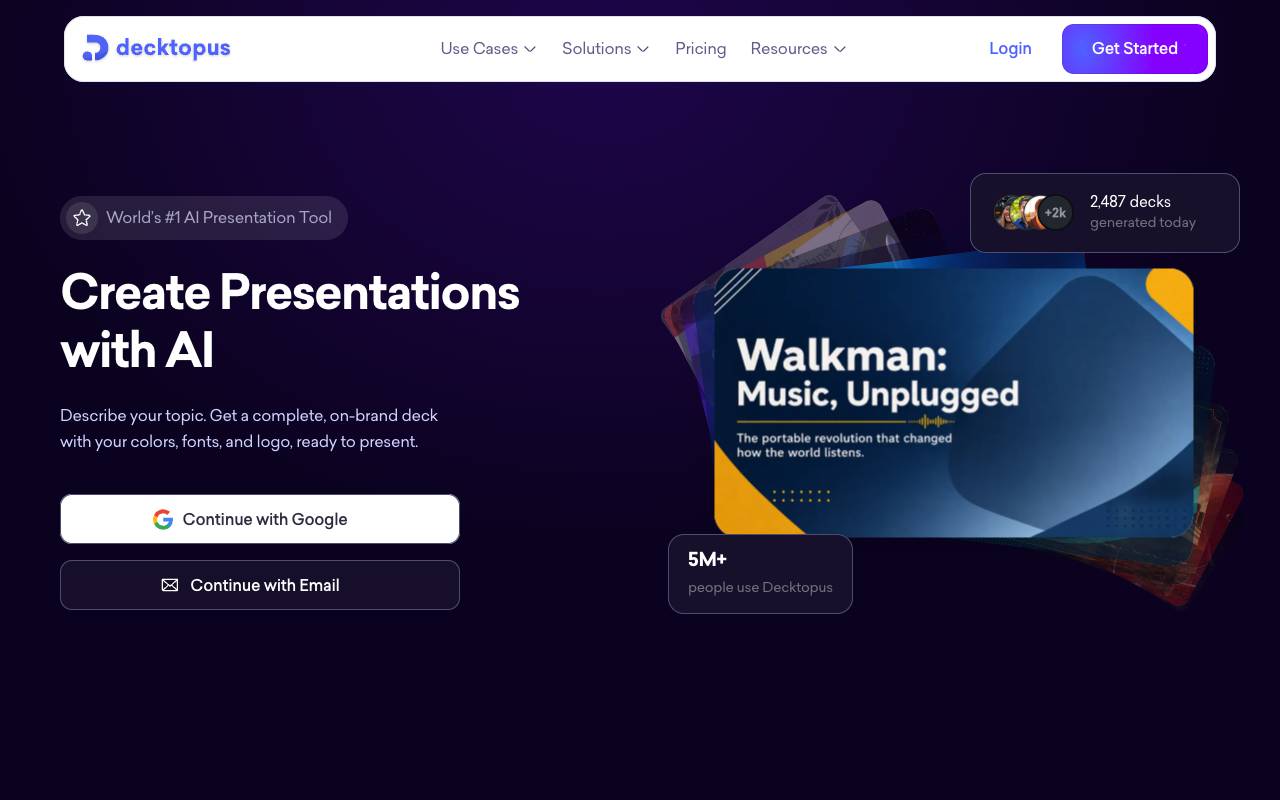Click the audio waveform icon on the slide

932,421
